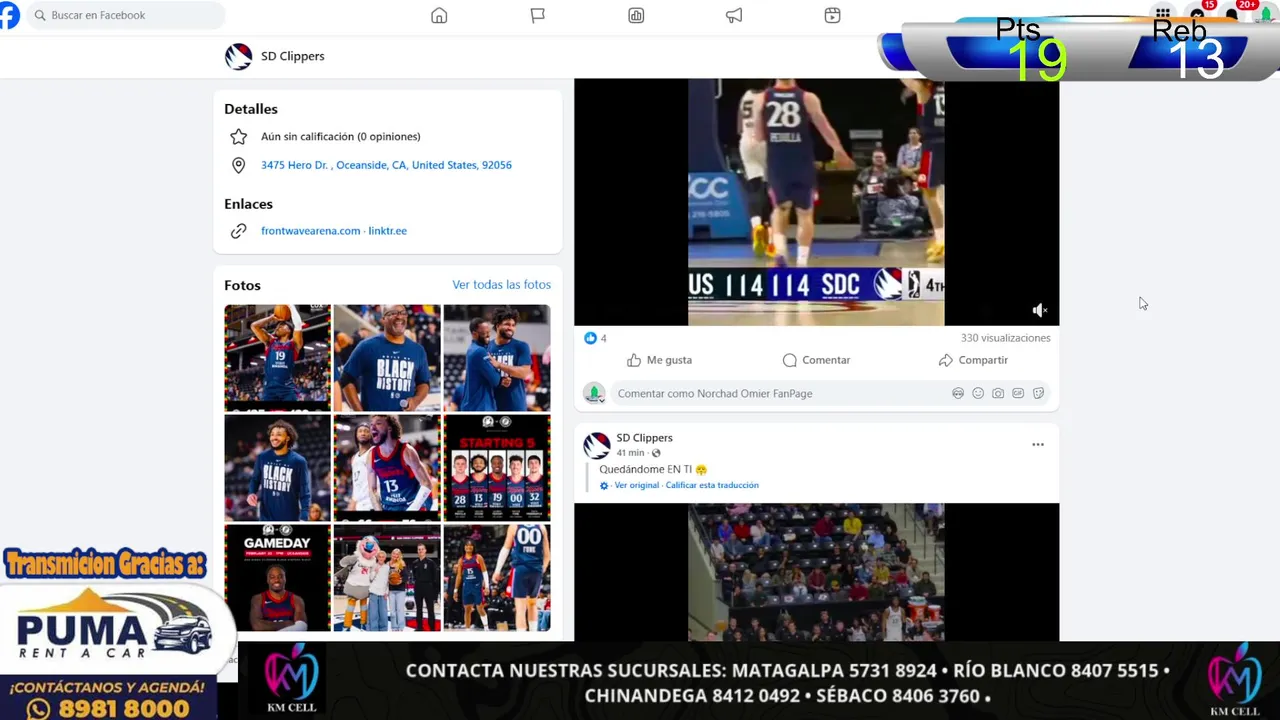Click the Me gusta button
Screen dimensions: 1280x720
coord(659,360)
